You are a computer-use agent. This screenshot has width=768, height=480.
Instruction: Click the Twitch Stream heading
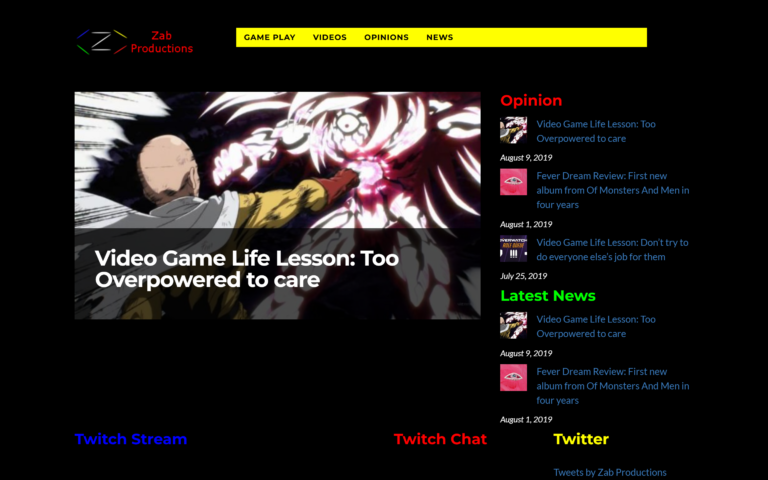pyautogui.click(x=131, y=439)
